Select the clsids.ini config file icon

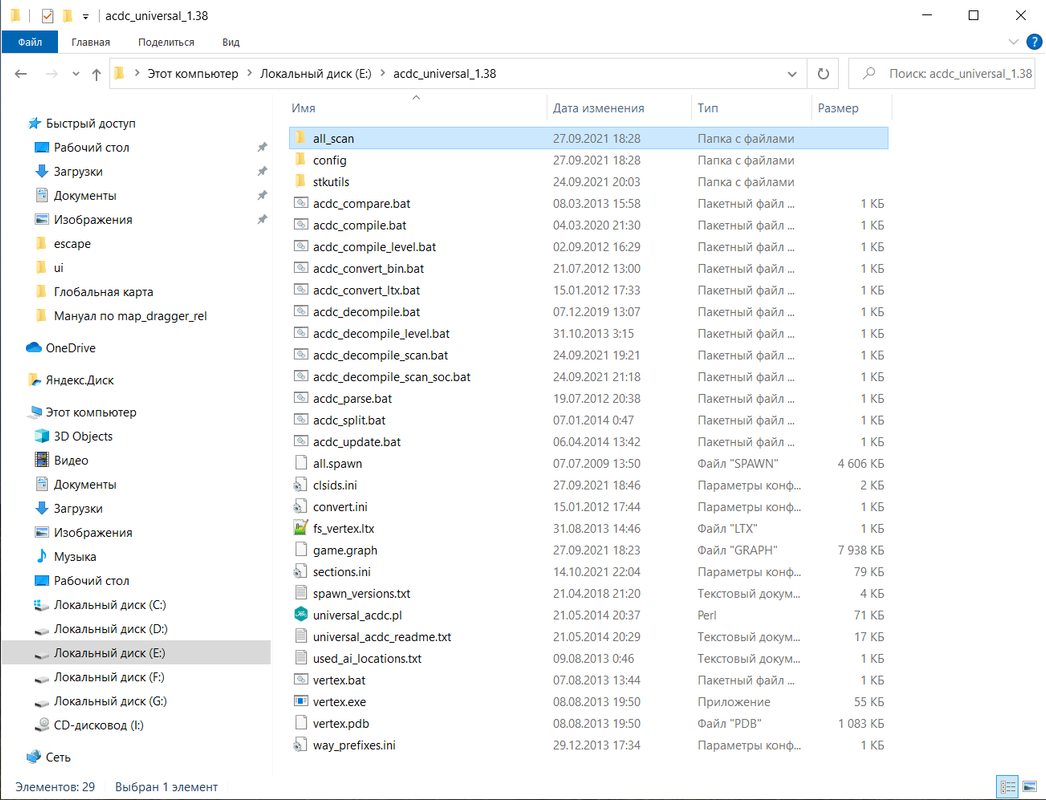point(301,485)
